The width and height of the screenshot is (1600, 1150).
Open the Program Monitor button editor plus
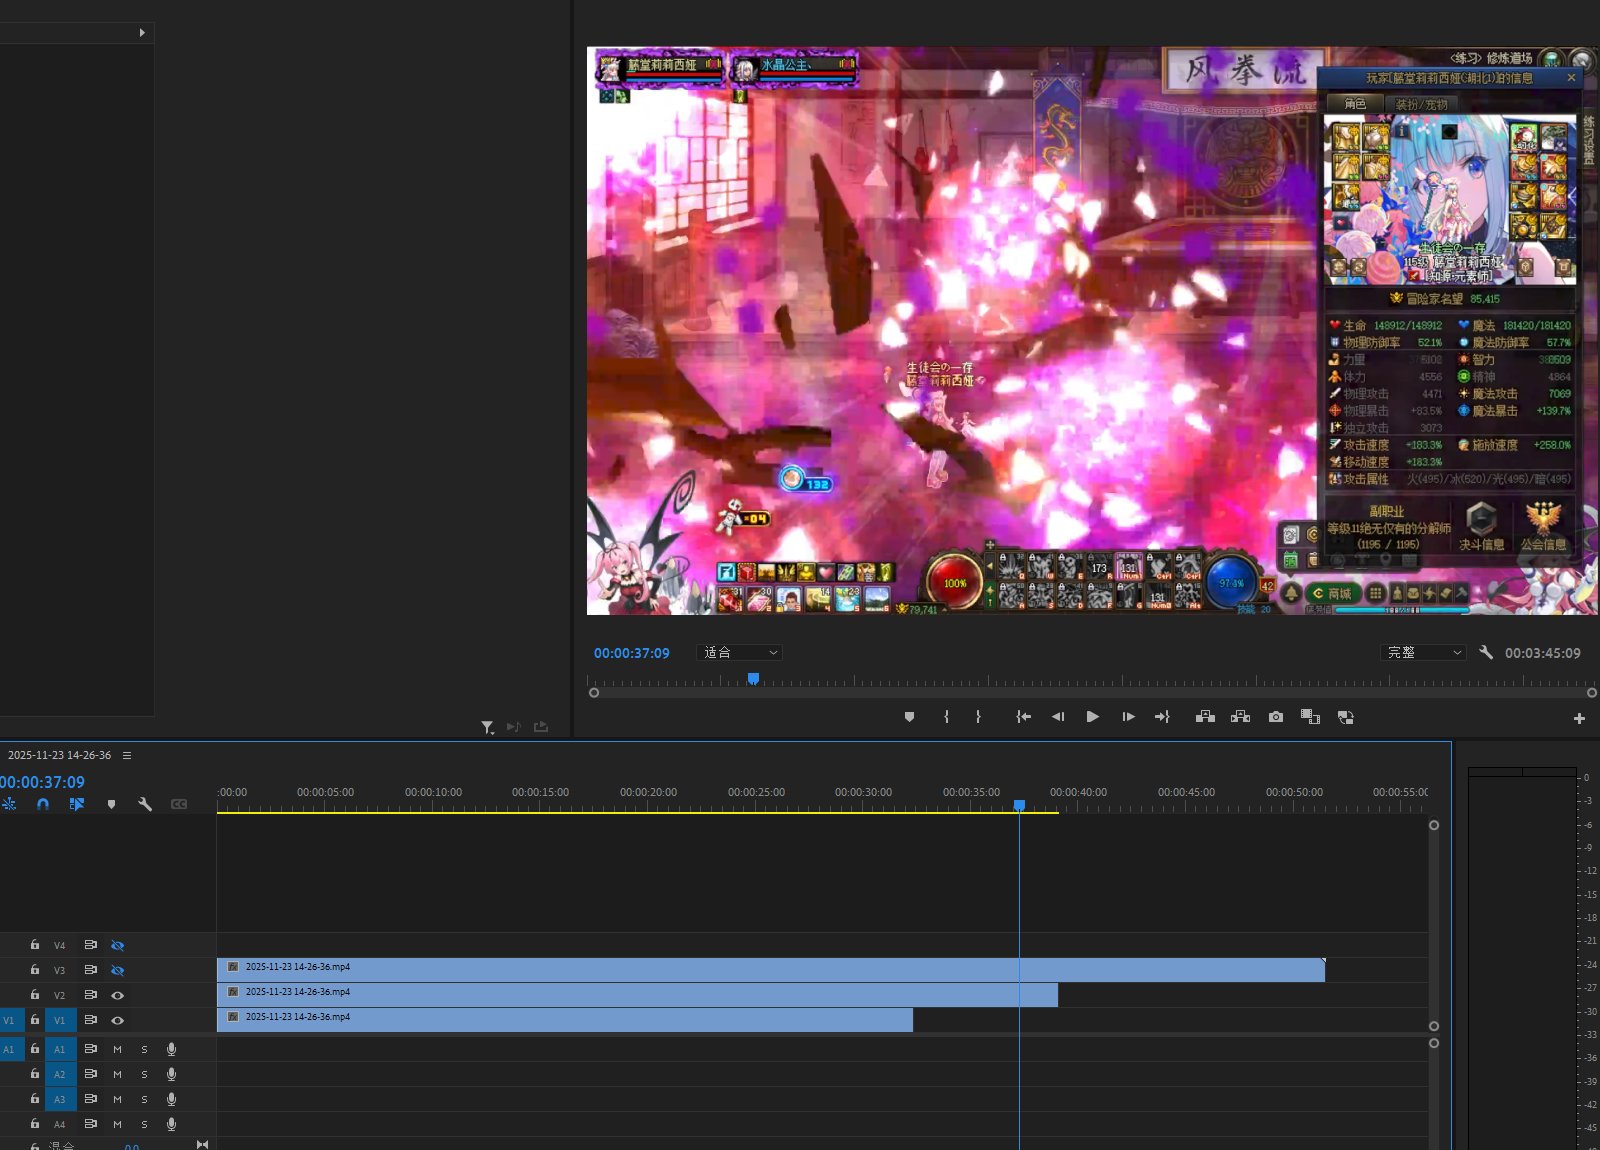[1579, 718]
